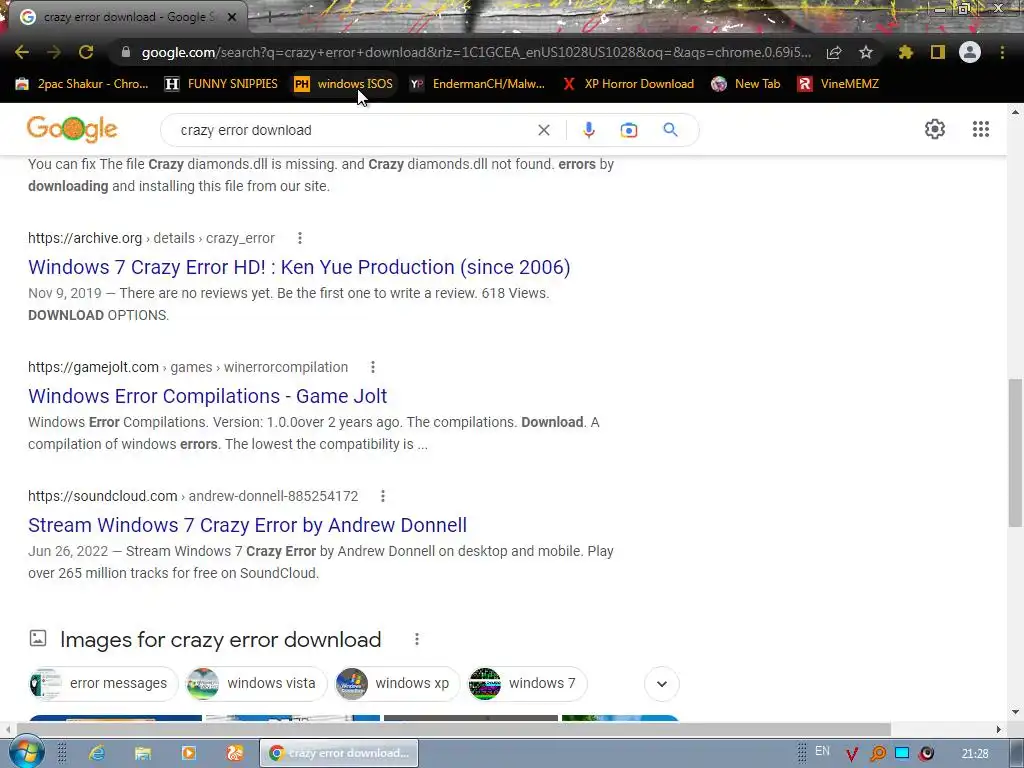Image resolution: width=1024 pixels, height=768 pixels.
Task: Open the windows ISOS bookmark
Action: click(344, 84)
